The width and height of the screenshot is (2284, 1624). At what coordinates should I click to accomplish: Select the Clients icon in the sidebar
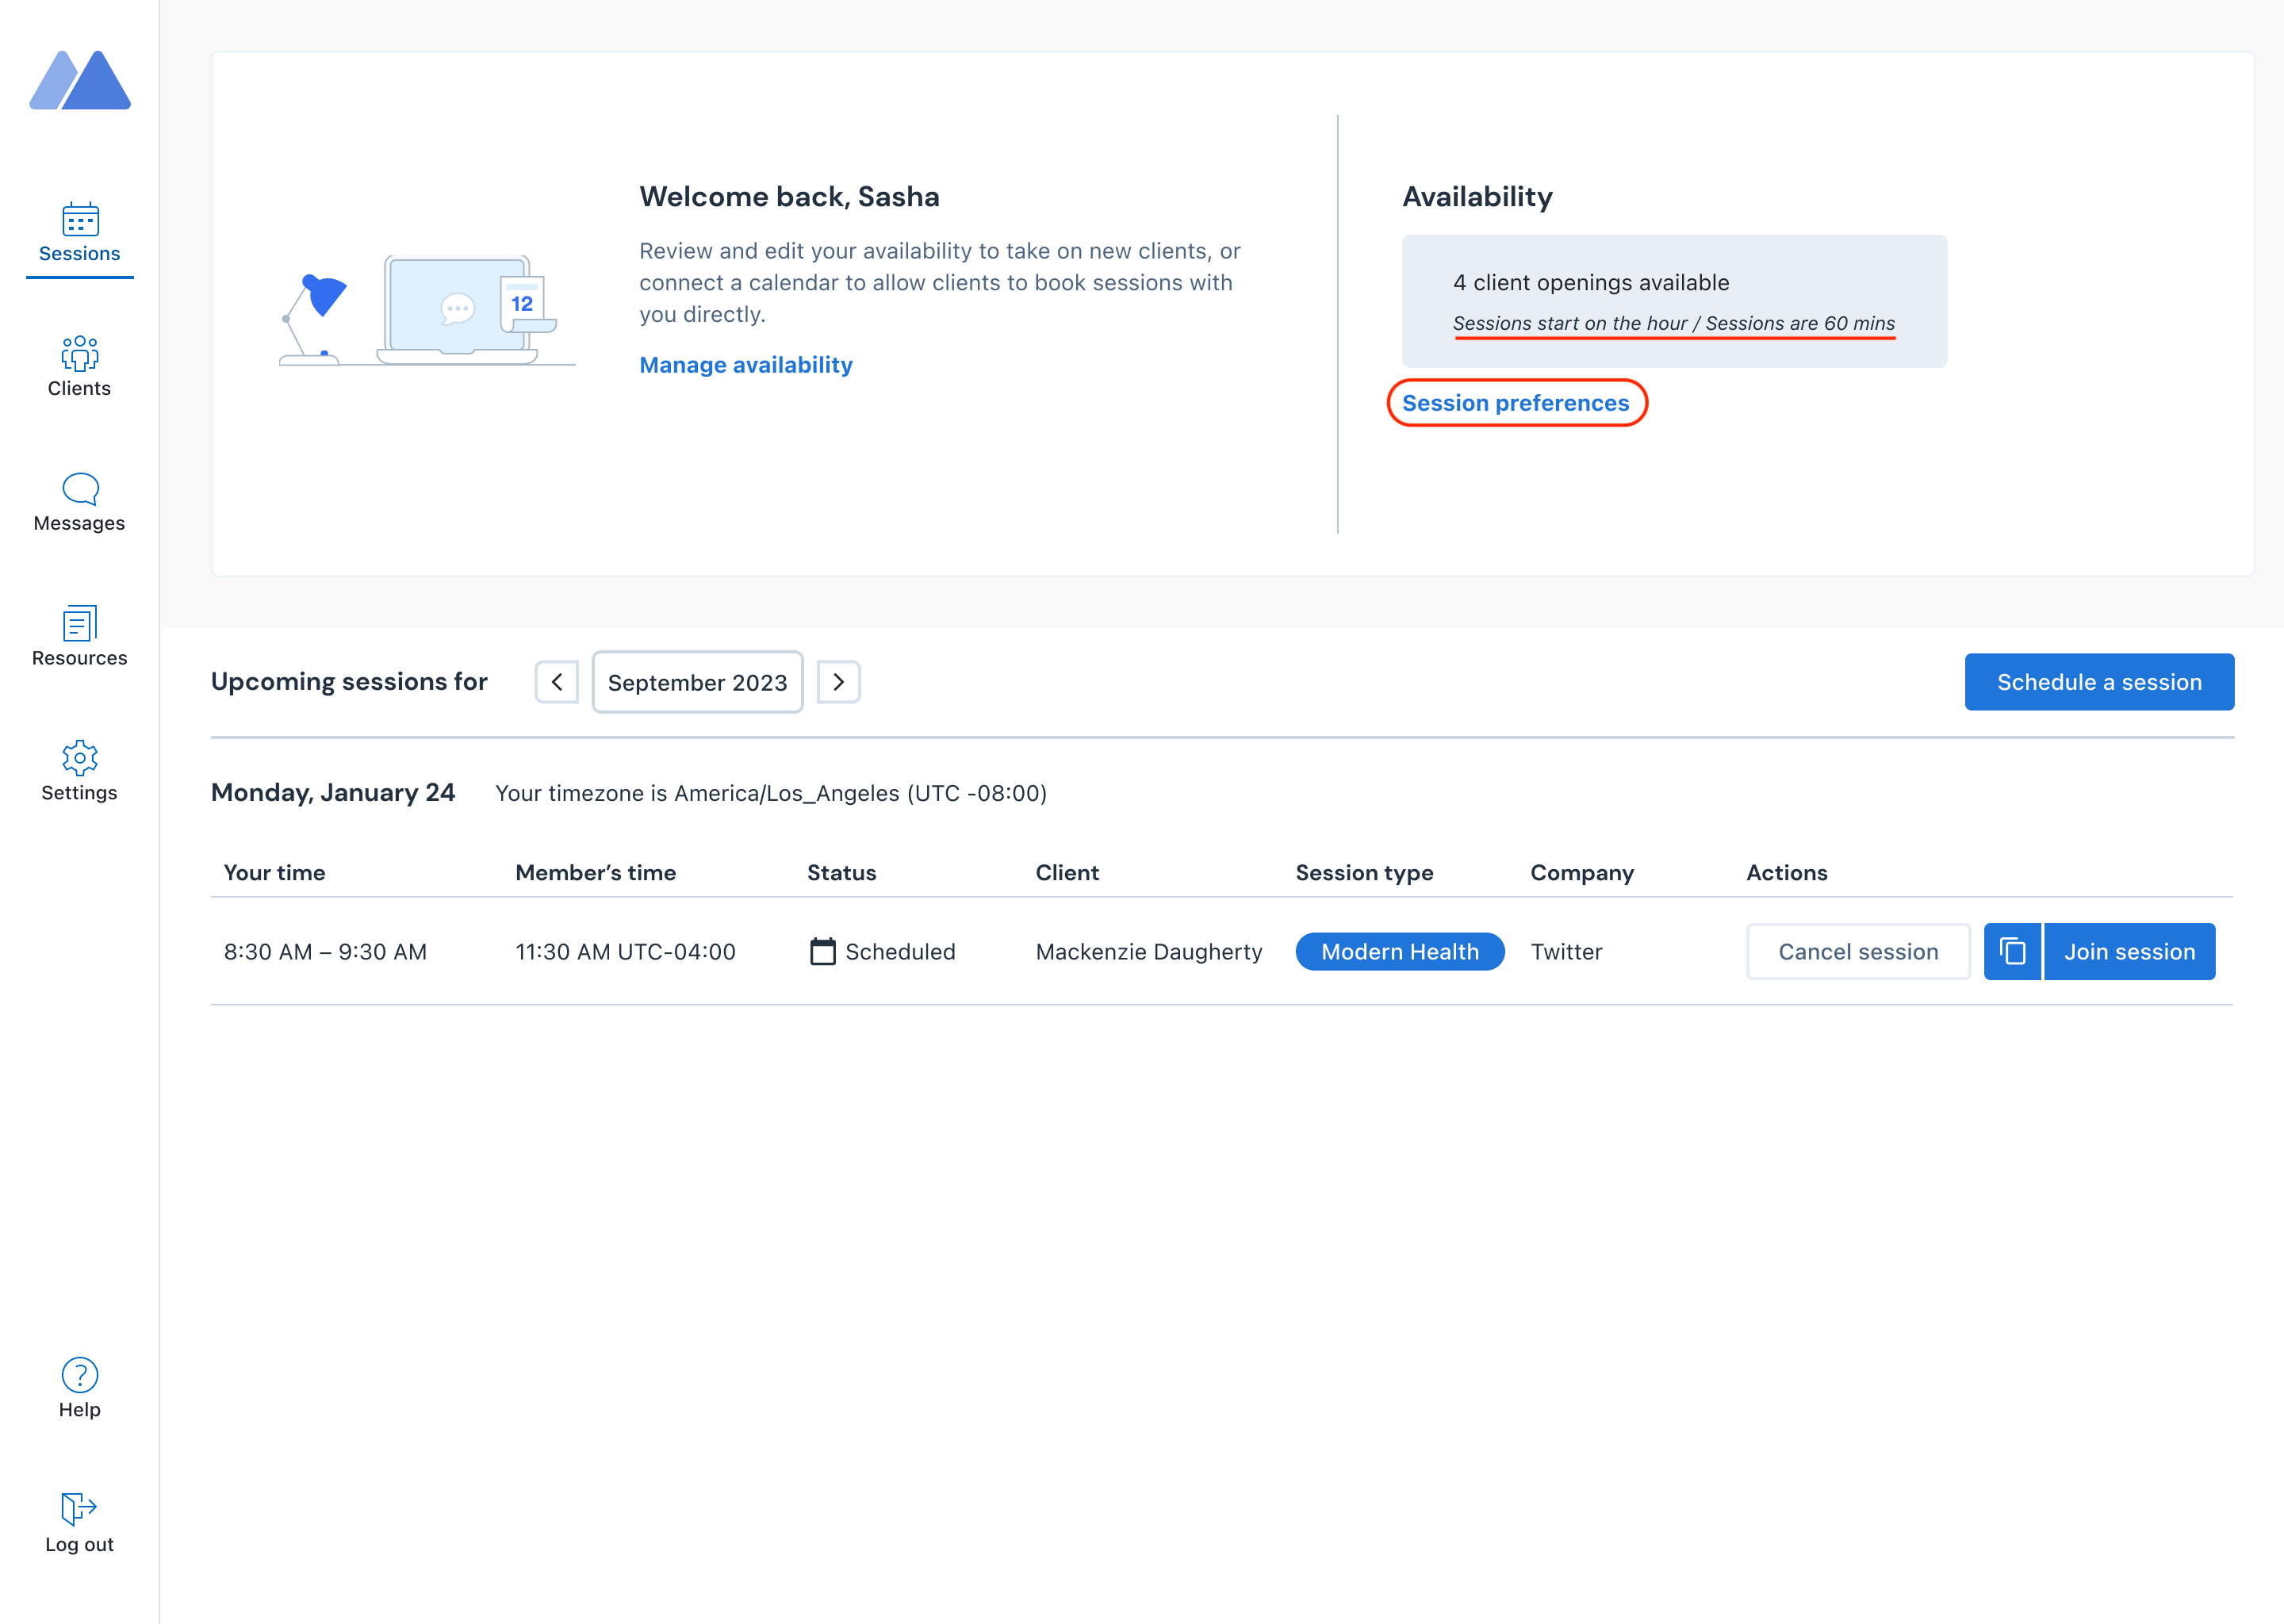[x=79, y=355]
